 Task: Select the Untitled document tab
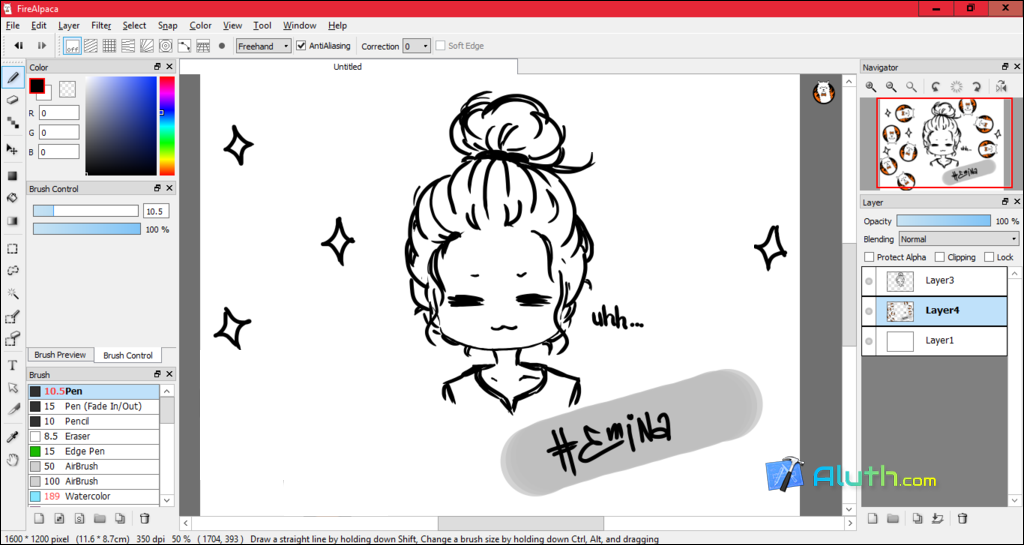(x=348, y=67)
